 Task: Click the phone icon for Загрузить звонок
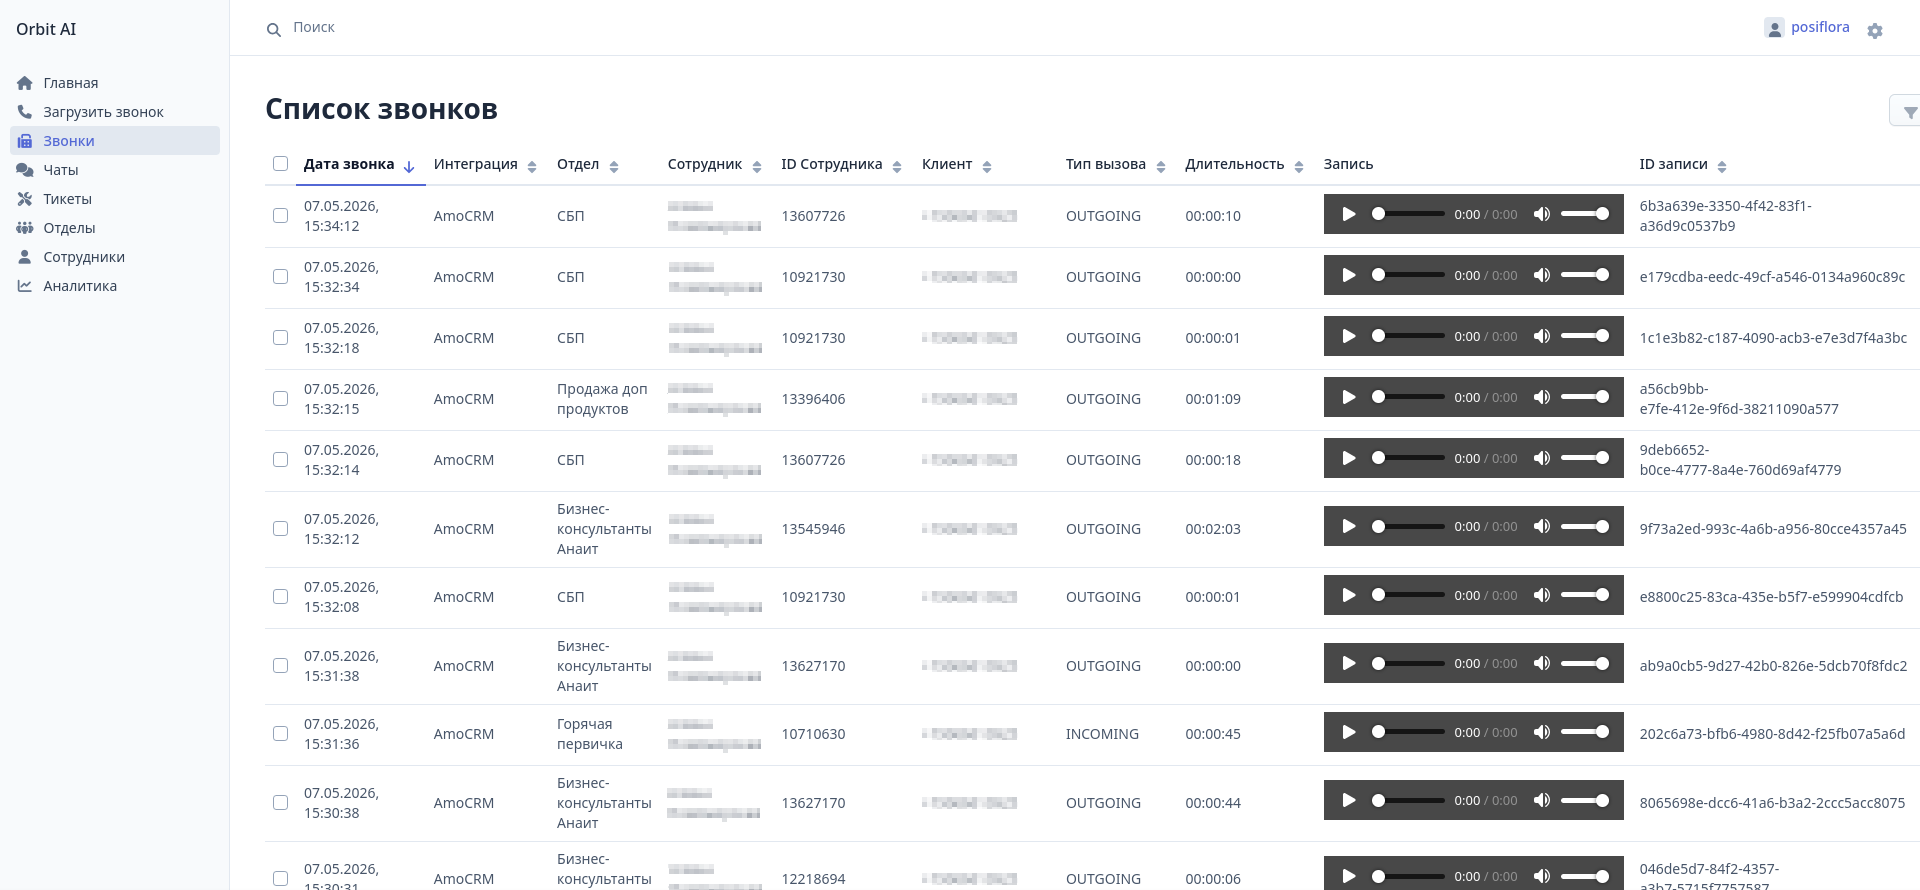pos(25,112)
